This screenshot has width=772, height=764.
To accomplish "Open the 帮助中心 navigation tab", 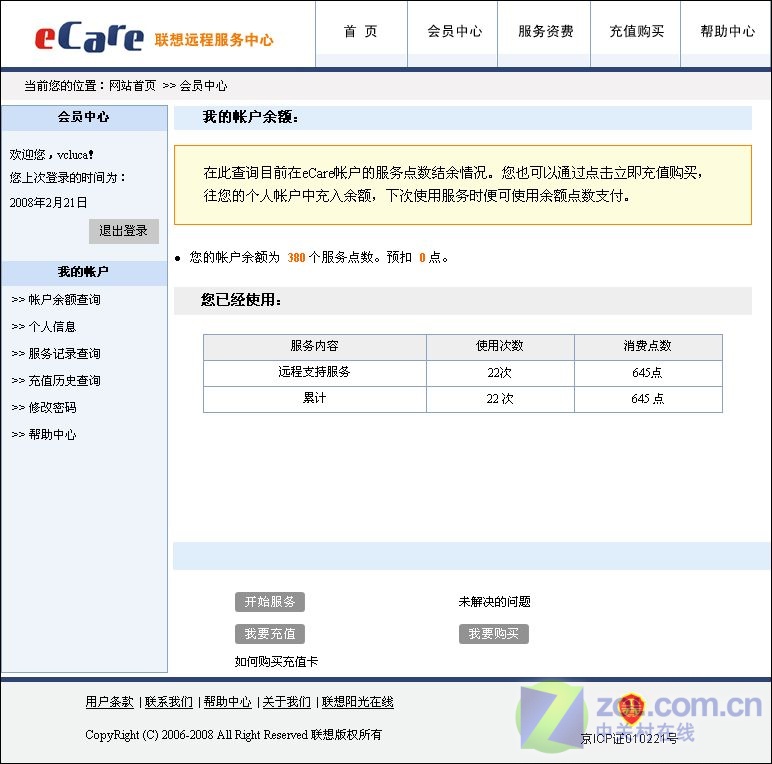I will [727, 32].
